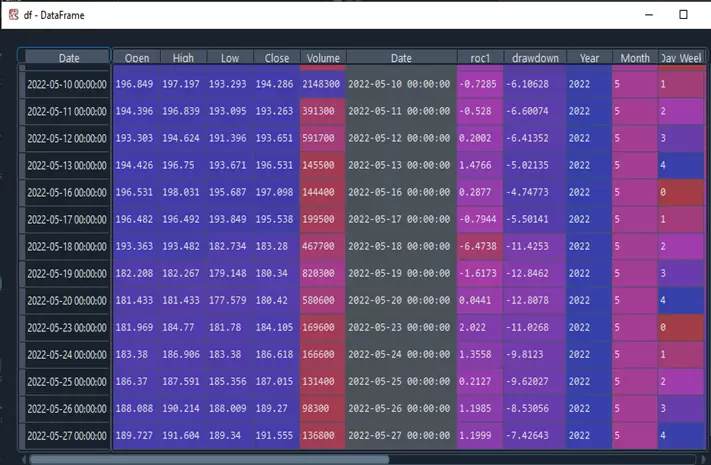
Task: Select index row 2022-05-17 00:00:00
Action: [x=65, y=219]
